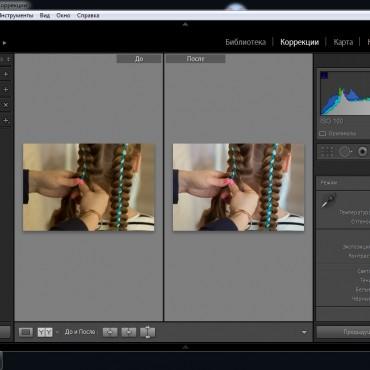Toggle the bottom filmstrip panel arrow
This screenshot has height=370, width=370.
185,347
